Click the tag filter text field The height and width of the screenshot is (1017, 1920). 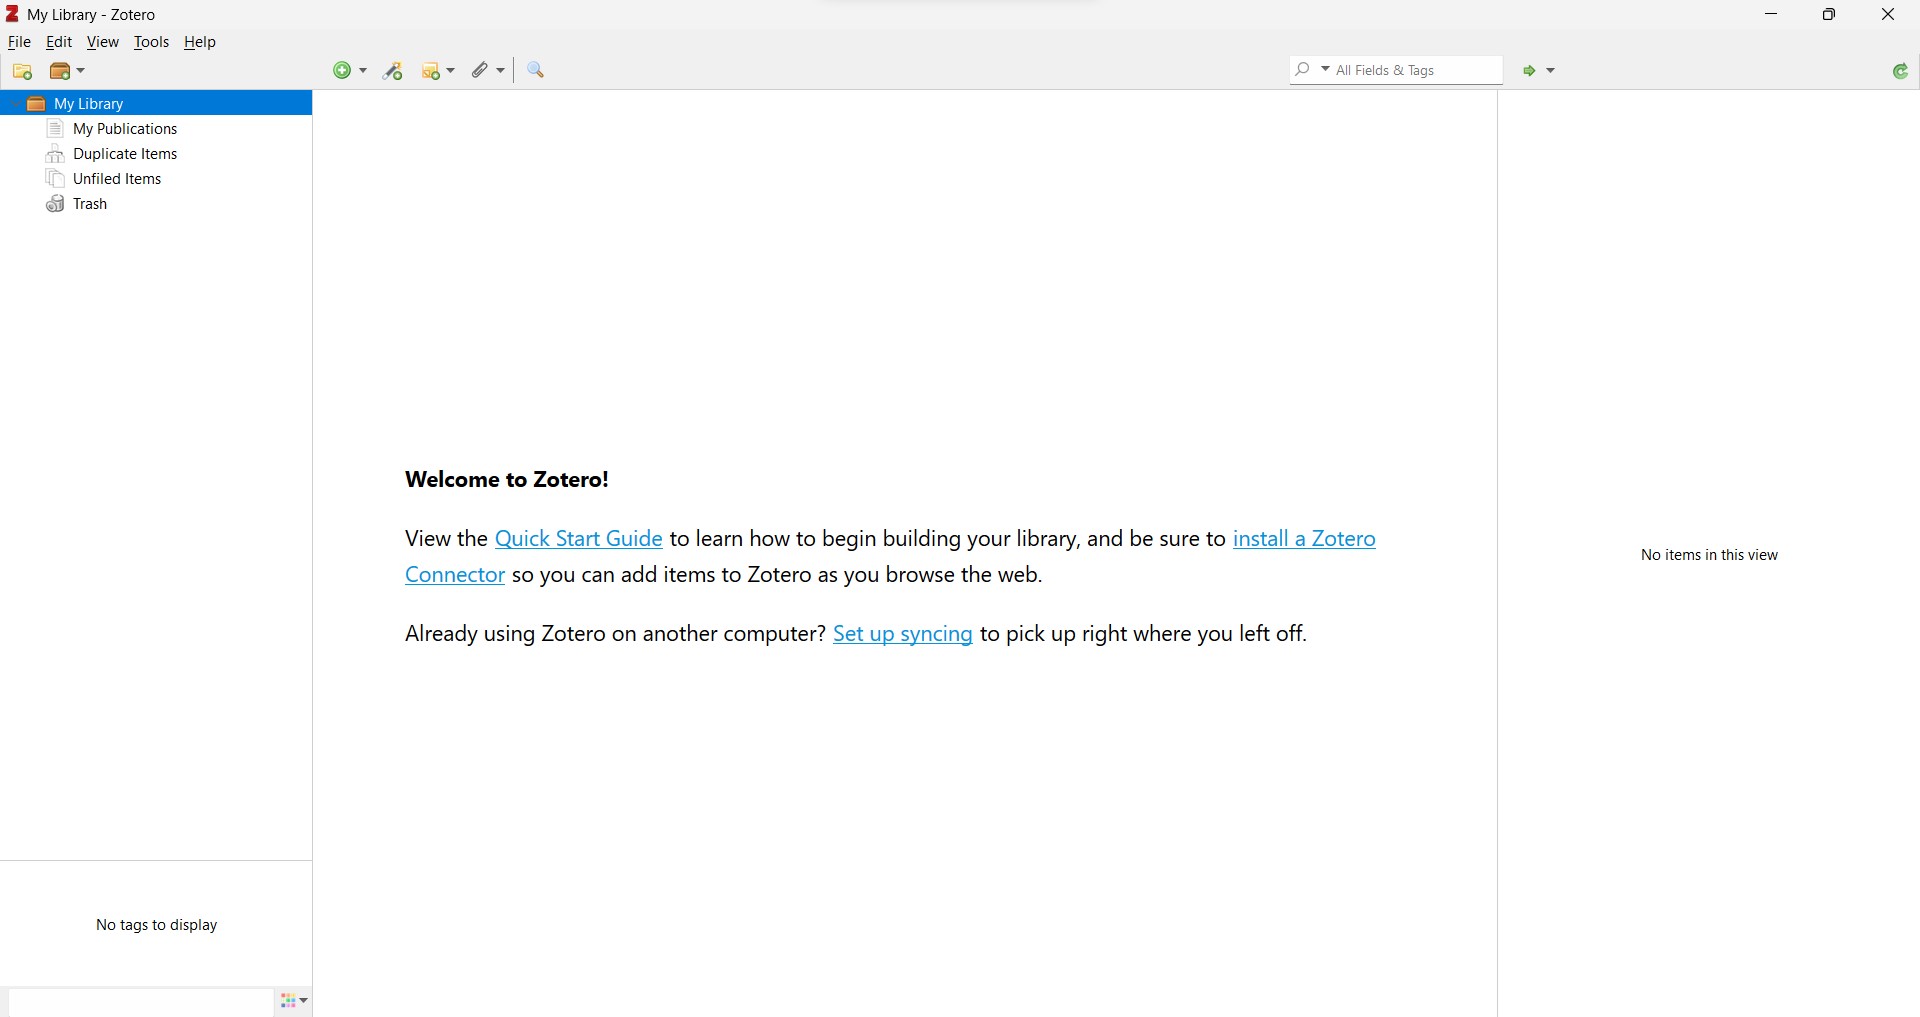[x=140, y=1002]
